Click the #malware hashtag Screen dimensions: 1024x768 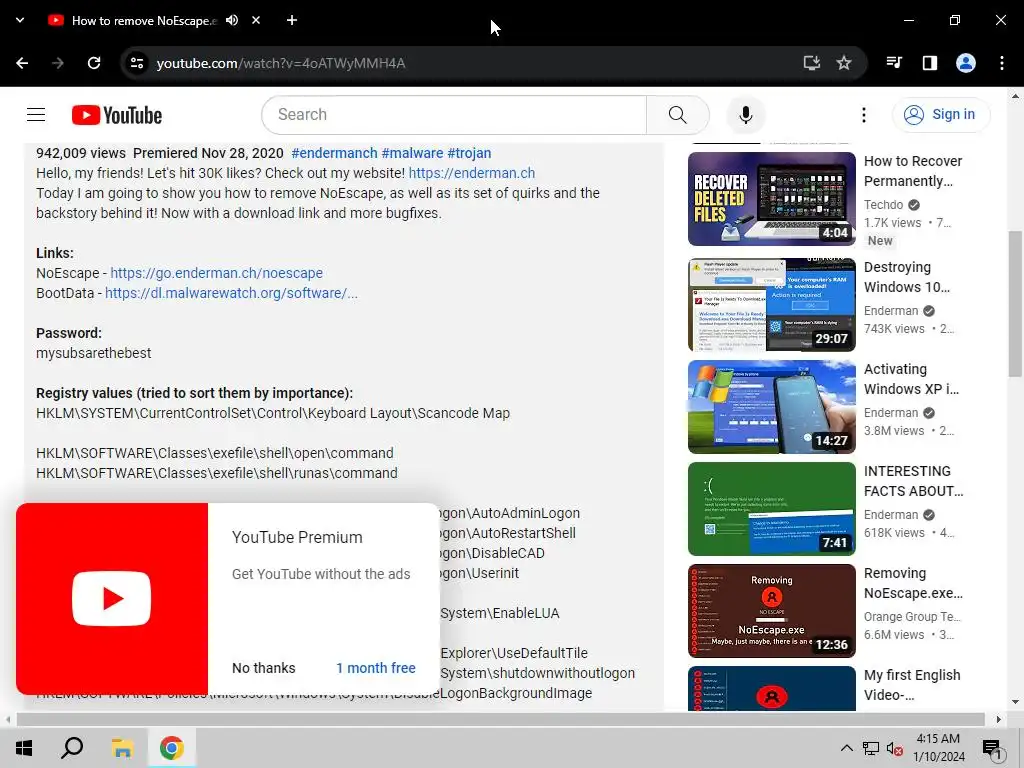click(x=412, y=153)
